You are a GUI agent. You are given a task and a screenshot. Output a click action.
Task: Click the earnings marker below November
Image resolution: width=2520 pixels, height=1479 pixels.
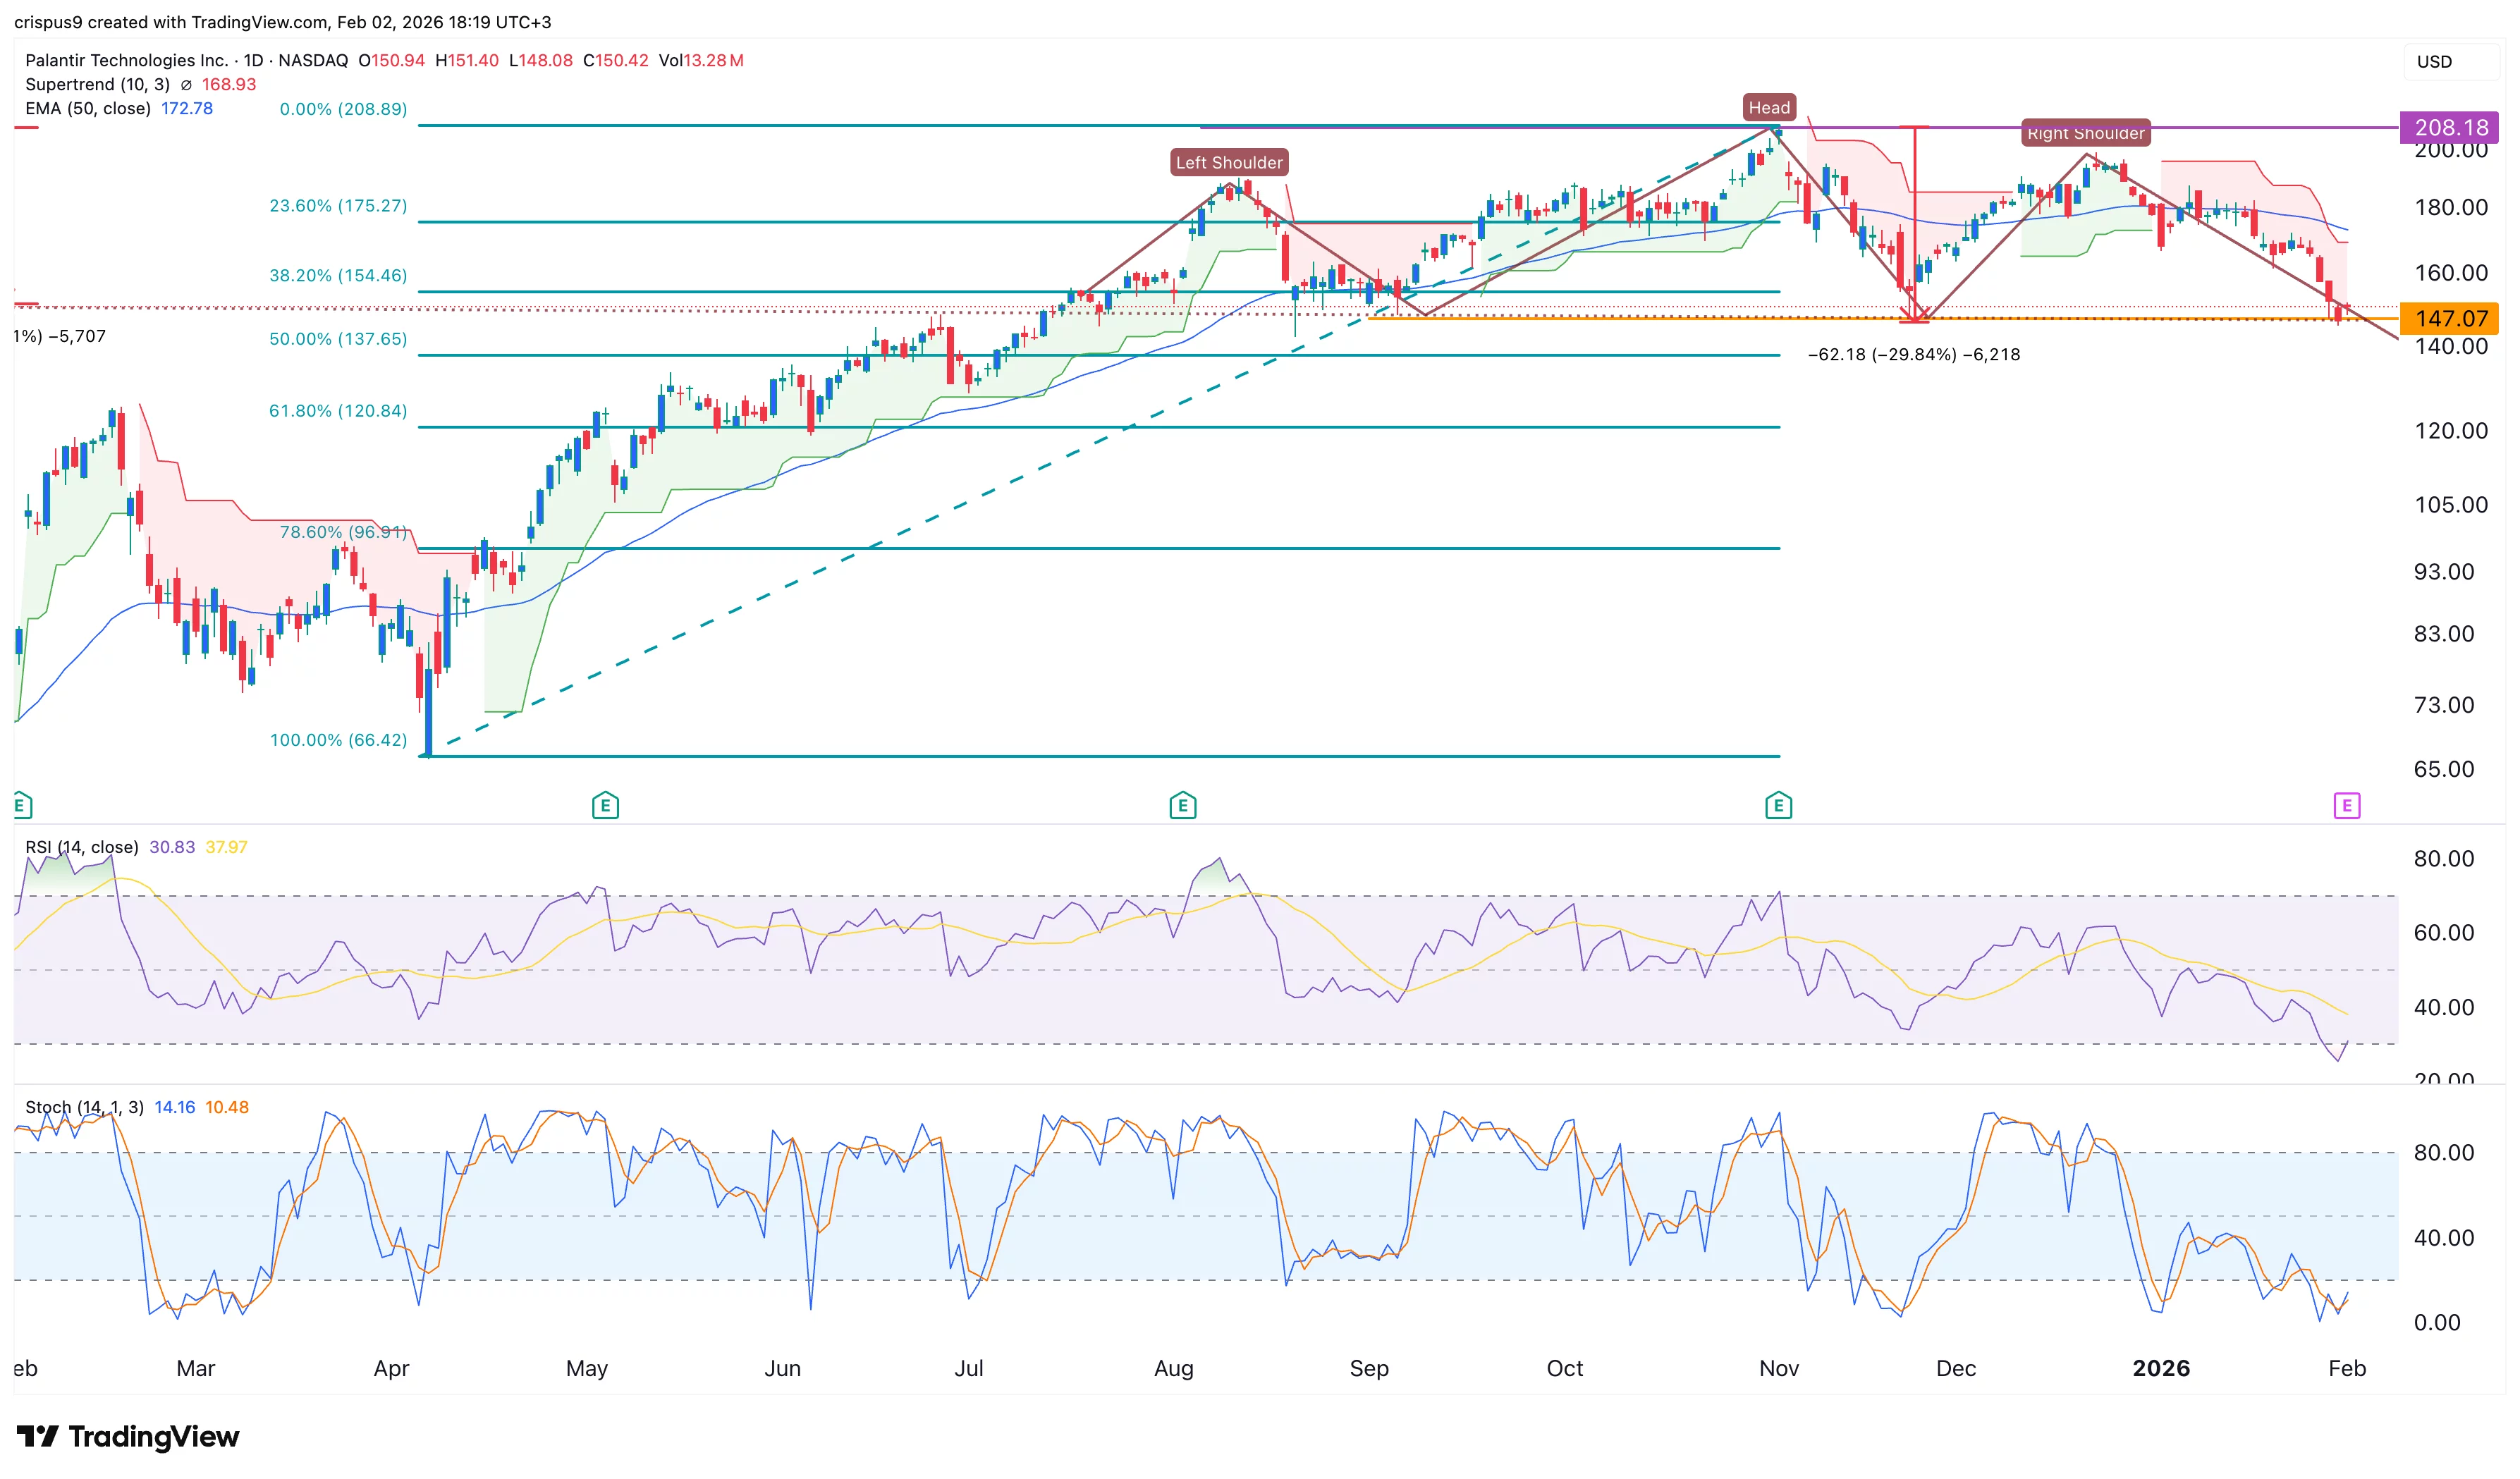pos(1778,805)
